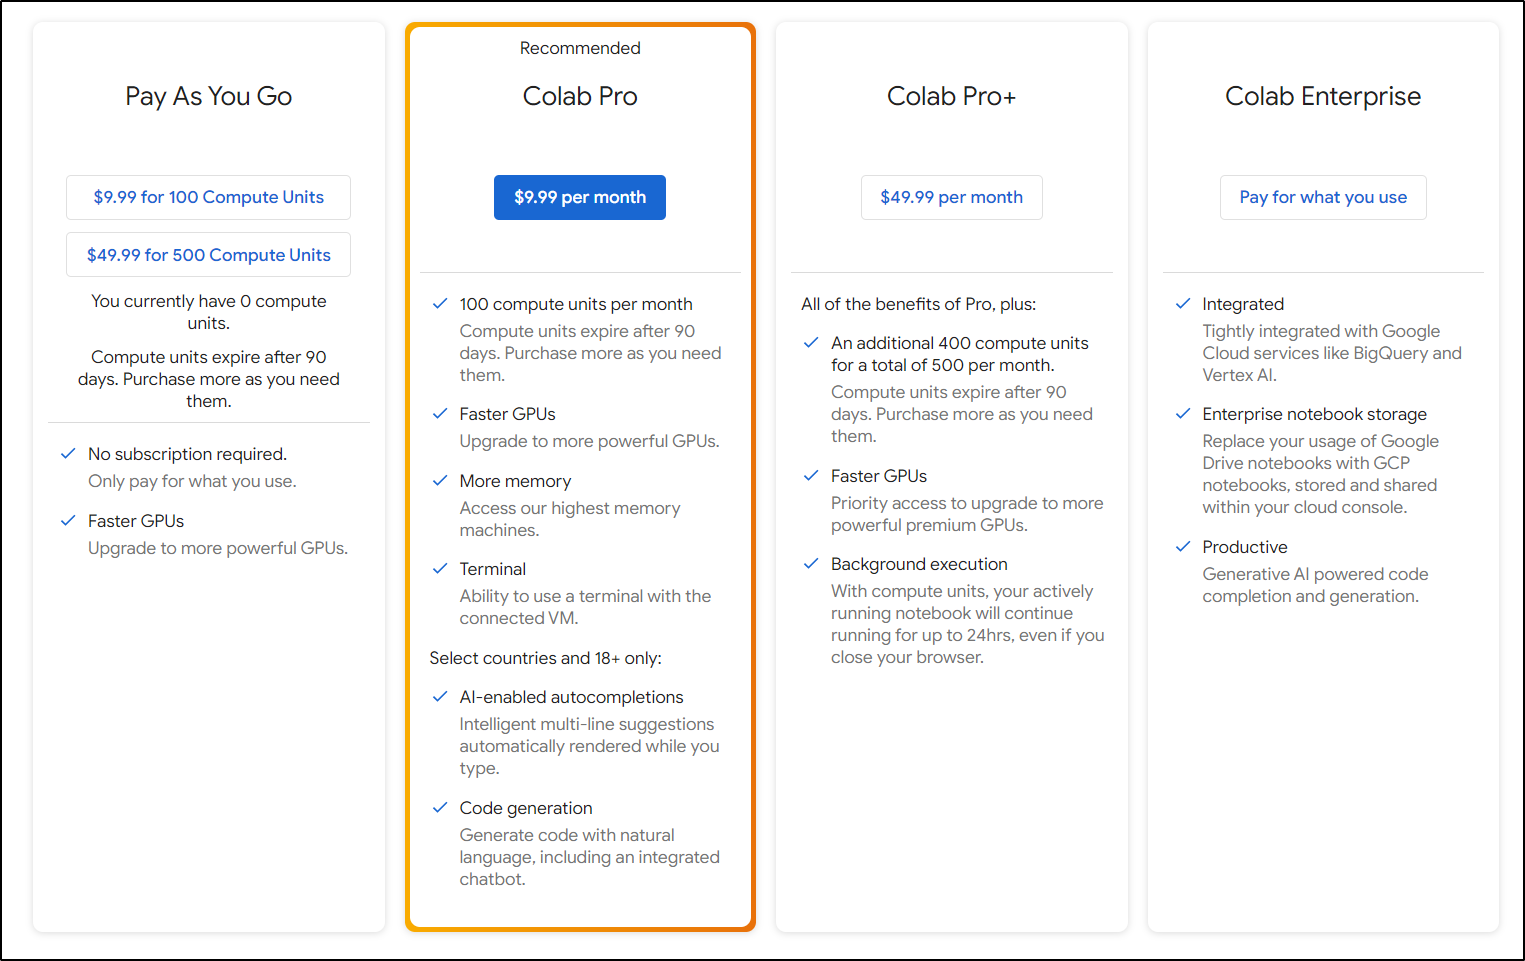The image size is (1525, 961).
Task: Click the checkmark beside Integrated
Action: click(1183, 304)
